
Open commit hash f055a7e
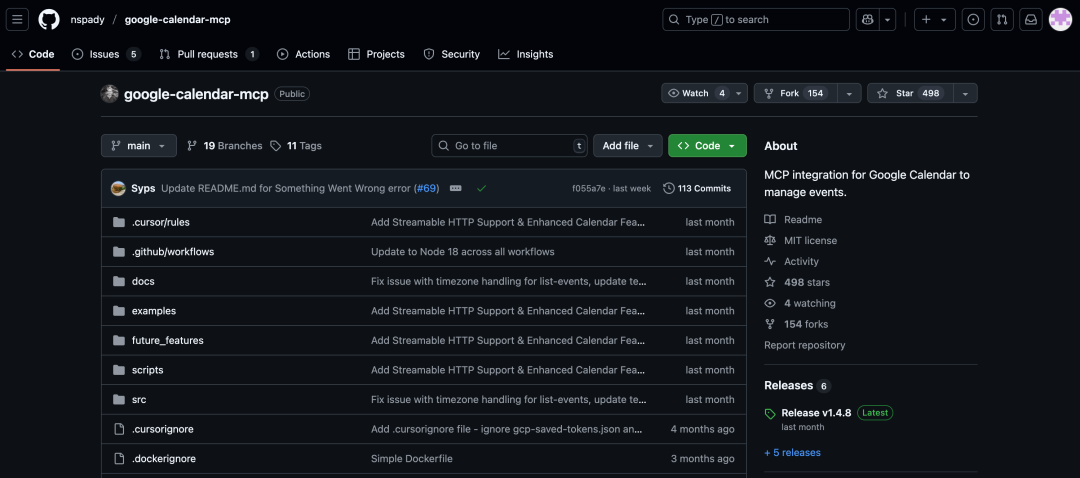pyautogui.click(x=589, y=188)
